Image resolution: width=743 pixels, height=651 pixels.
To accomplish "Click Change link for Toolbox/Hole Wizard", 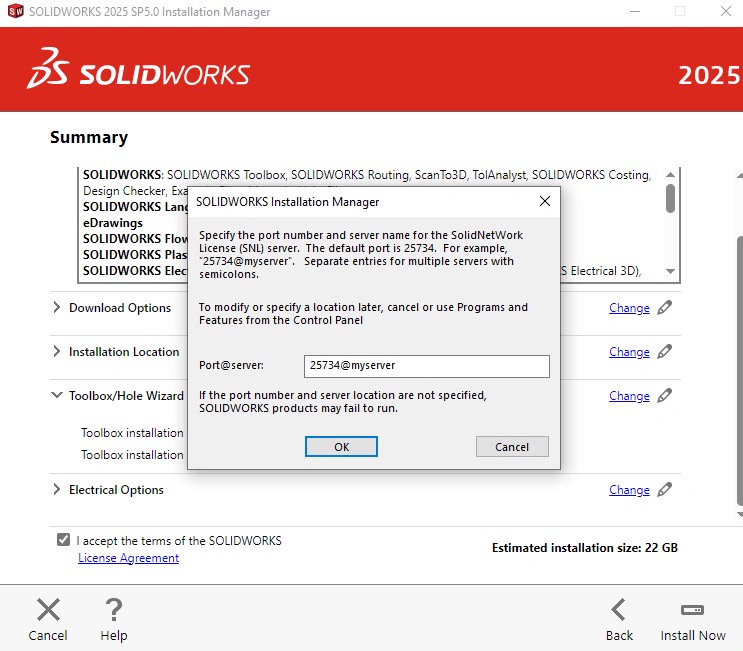I will 629,396.
